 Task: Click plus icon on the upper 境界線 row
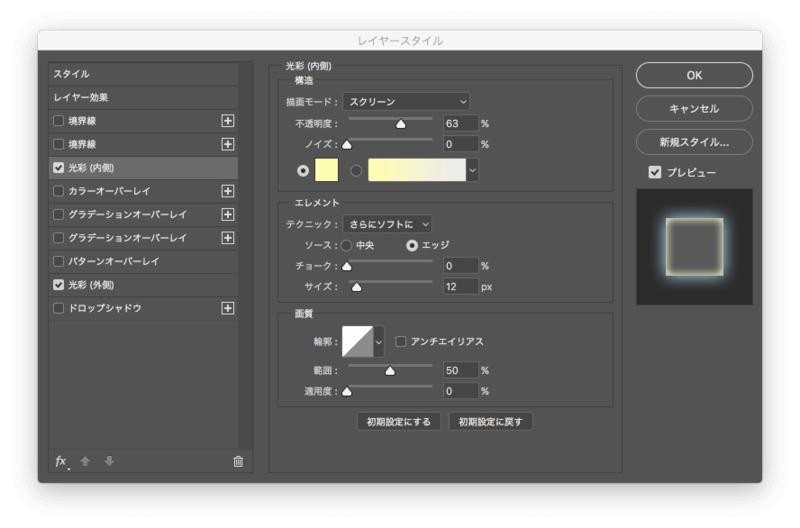pos(228,121)
